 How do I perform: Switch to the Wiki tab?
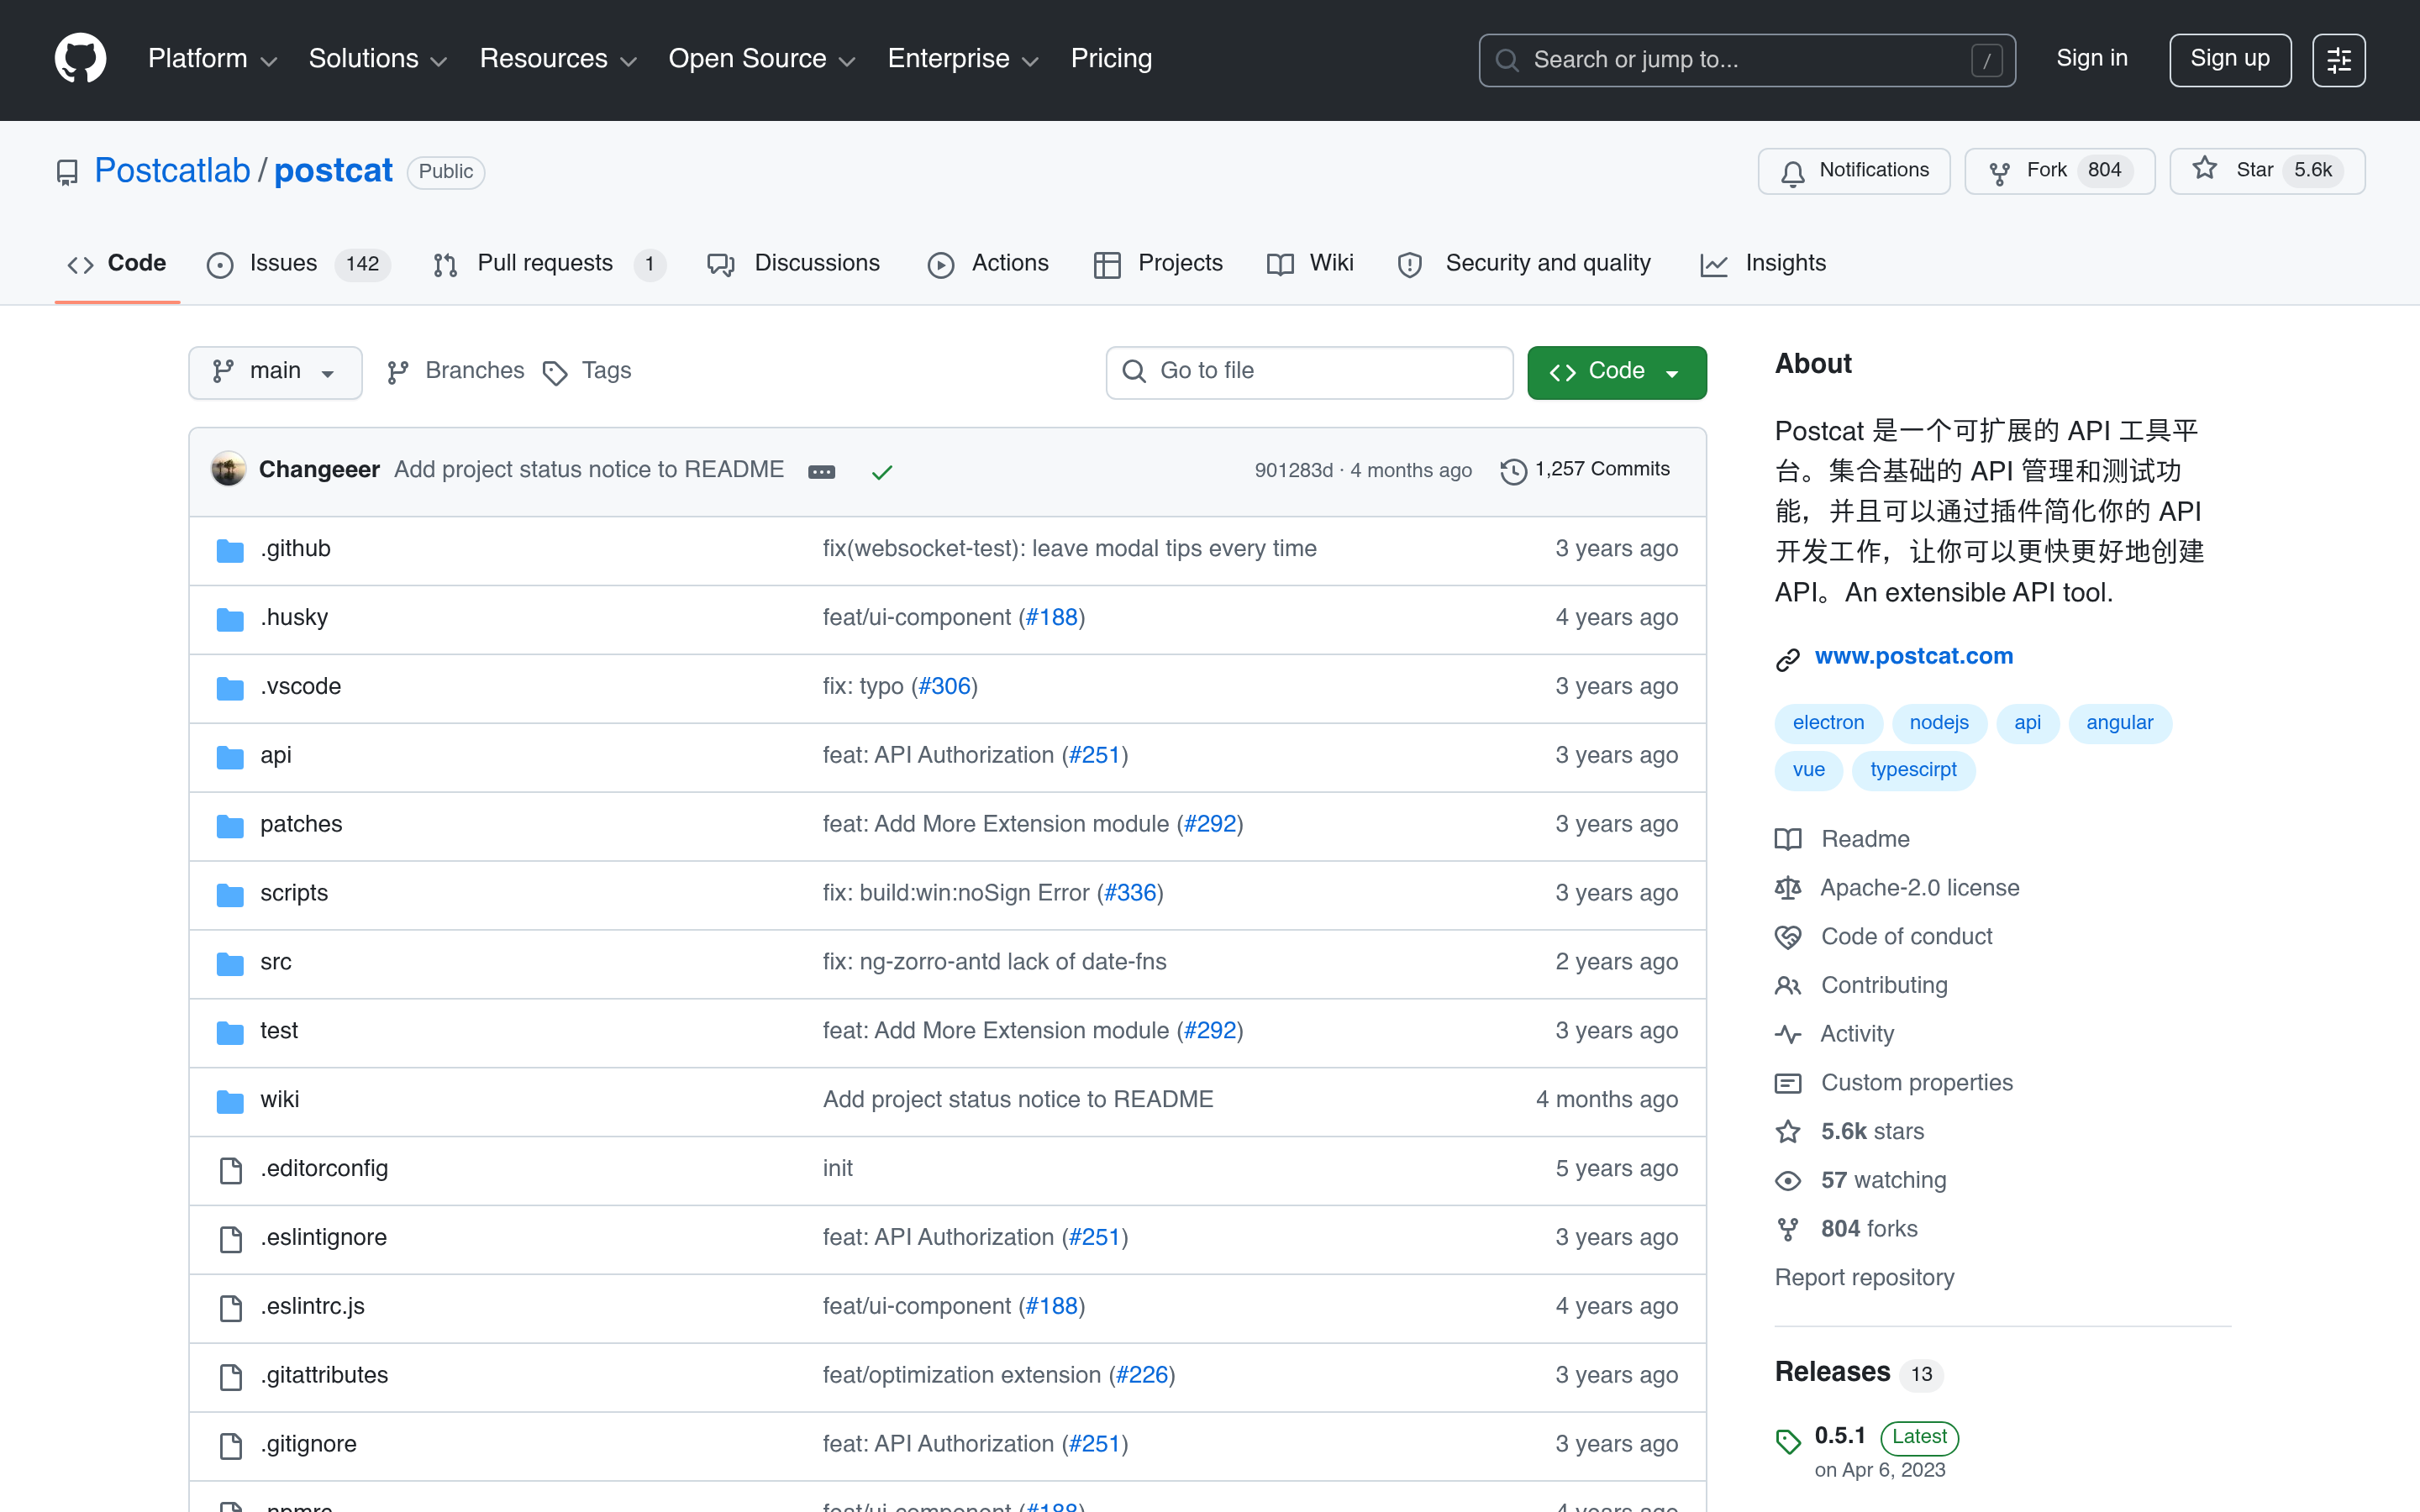click(x=1310, y=264)
